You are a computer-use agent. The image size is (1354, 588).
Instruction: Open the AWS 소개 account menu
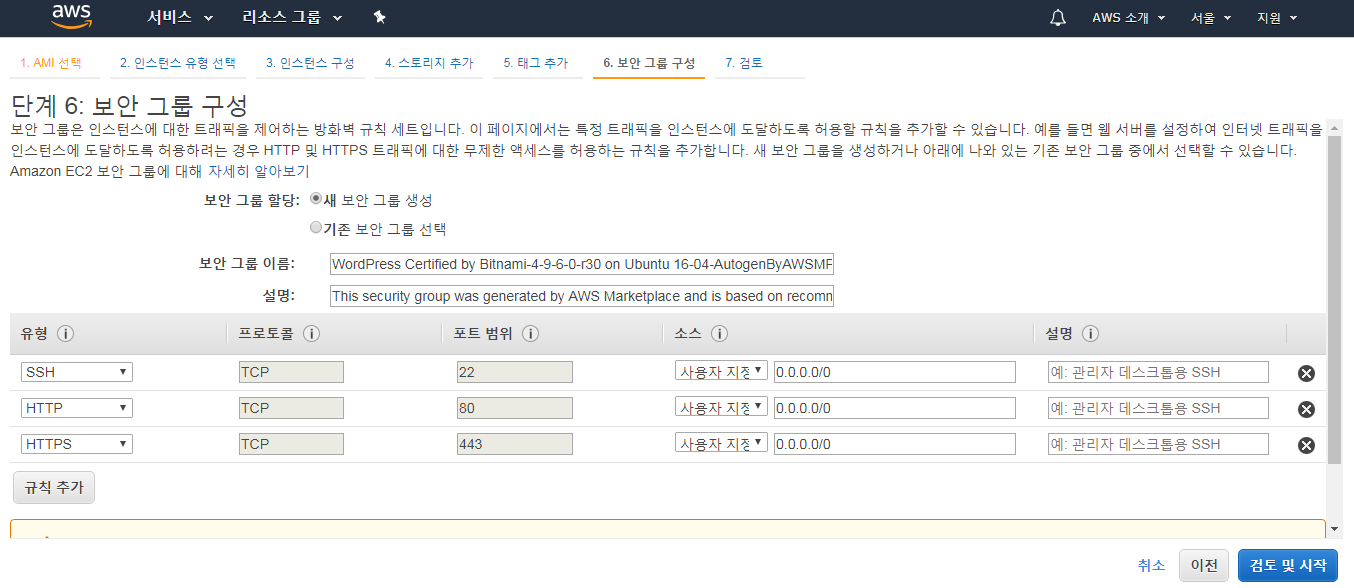(1129, 18)
